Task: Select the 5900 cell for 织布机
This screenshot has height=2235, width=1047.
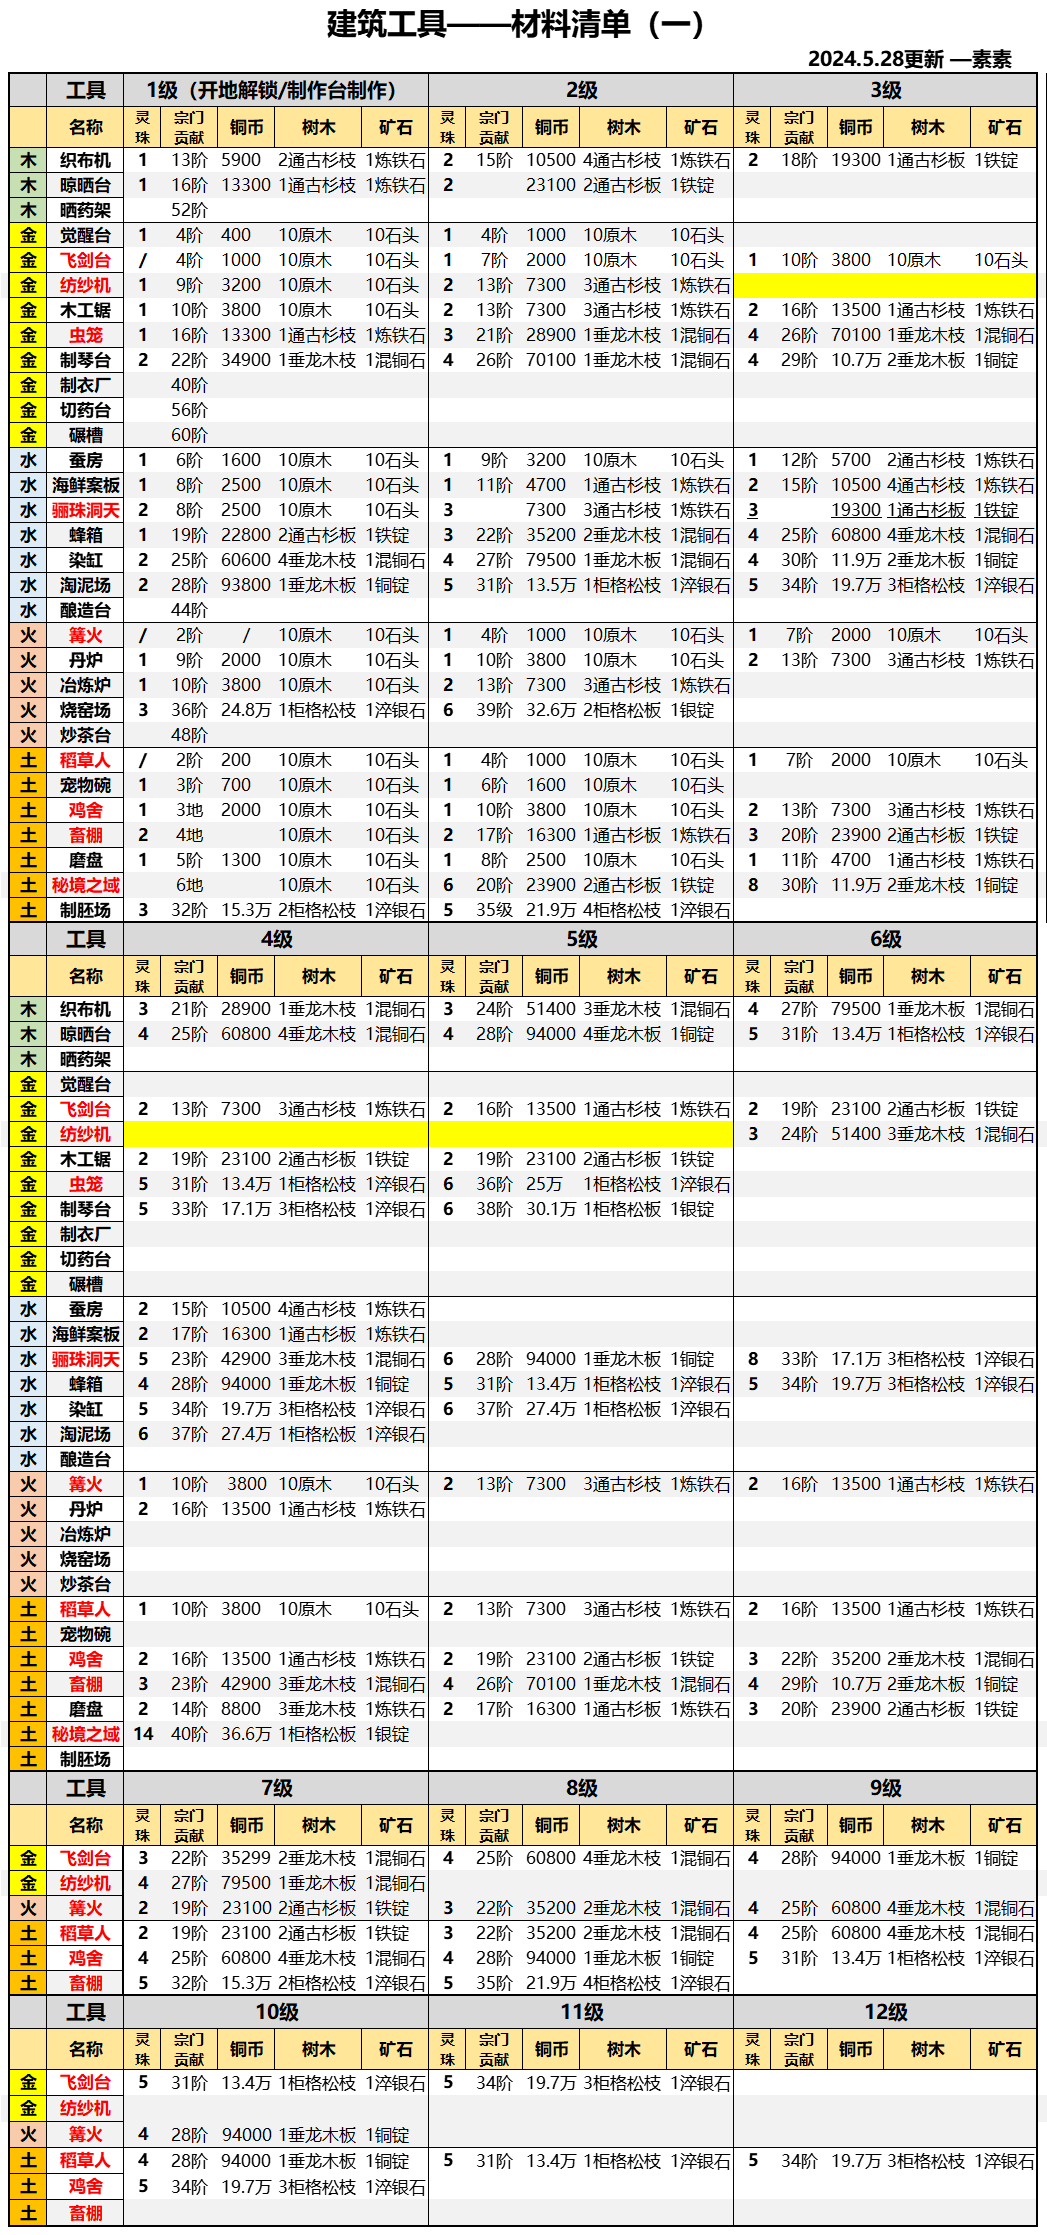Action: 241,160
